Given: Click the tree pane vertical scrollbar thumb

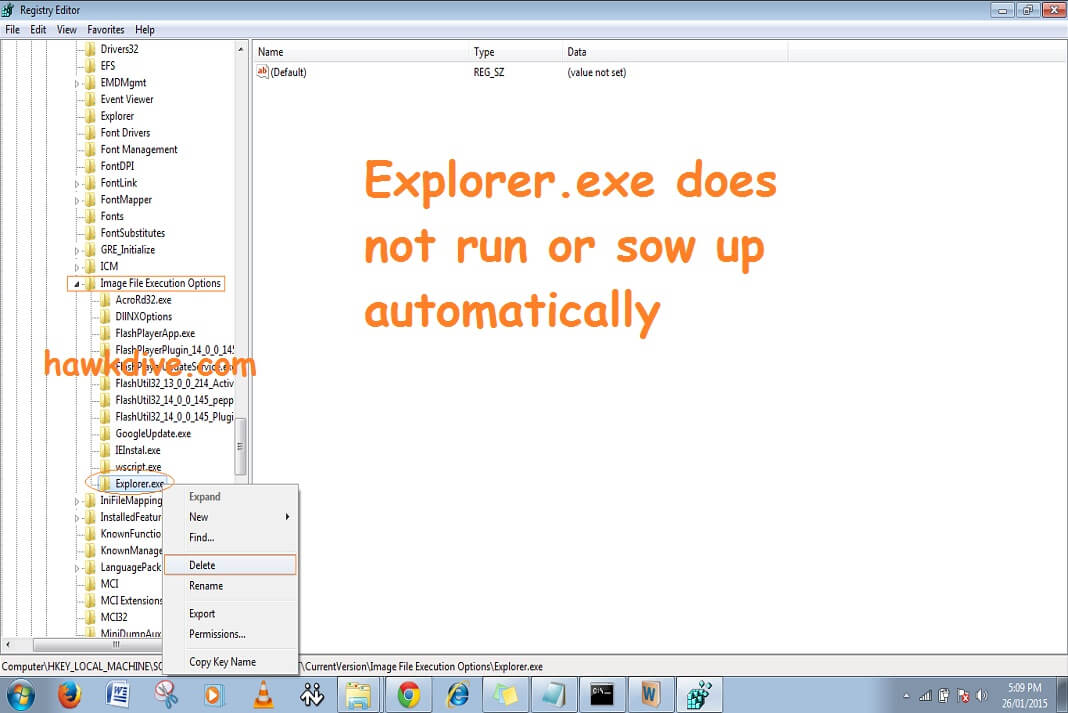Looking at the screenshot, I should 240,446.
